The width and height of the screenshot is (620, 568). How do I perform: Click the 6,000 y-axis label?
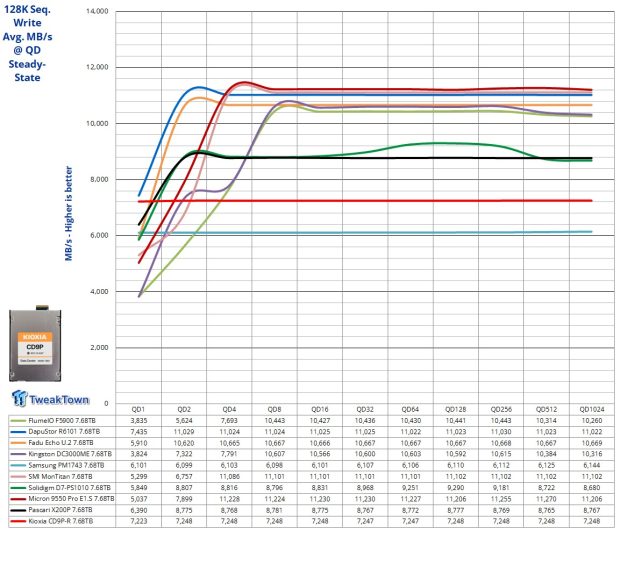(x=99, y=235)
